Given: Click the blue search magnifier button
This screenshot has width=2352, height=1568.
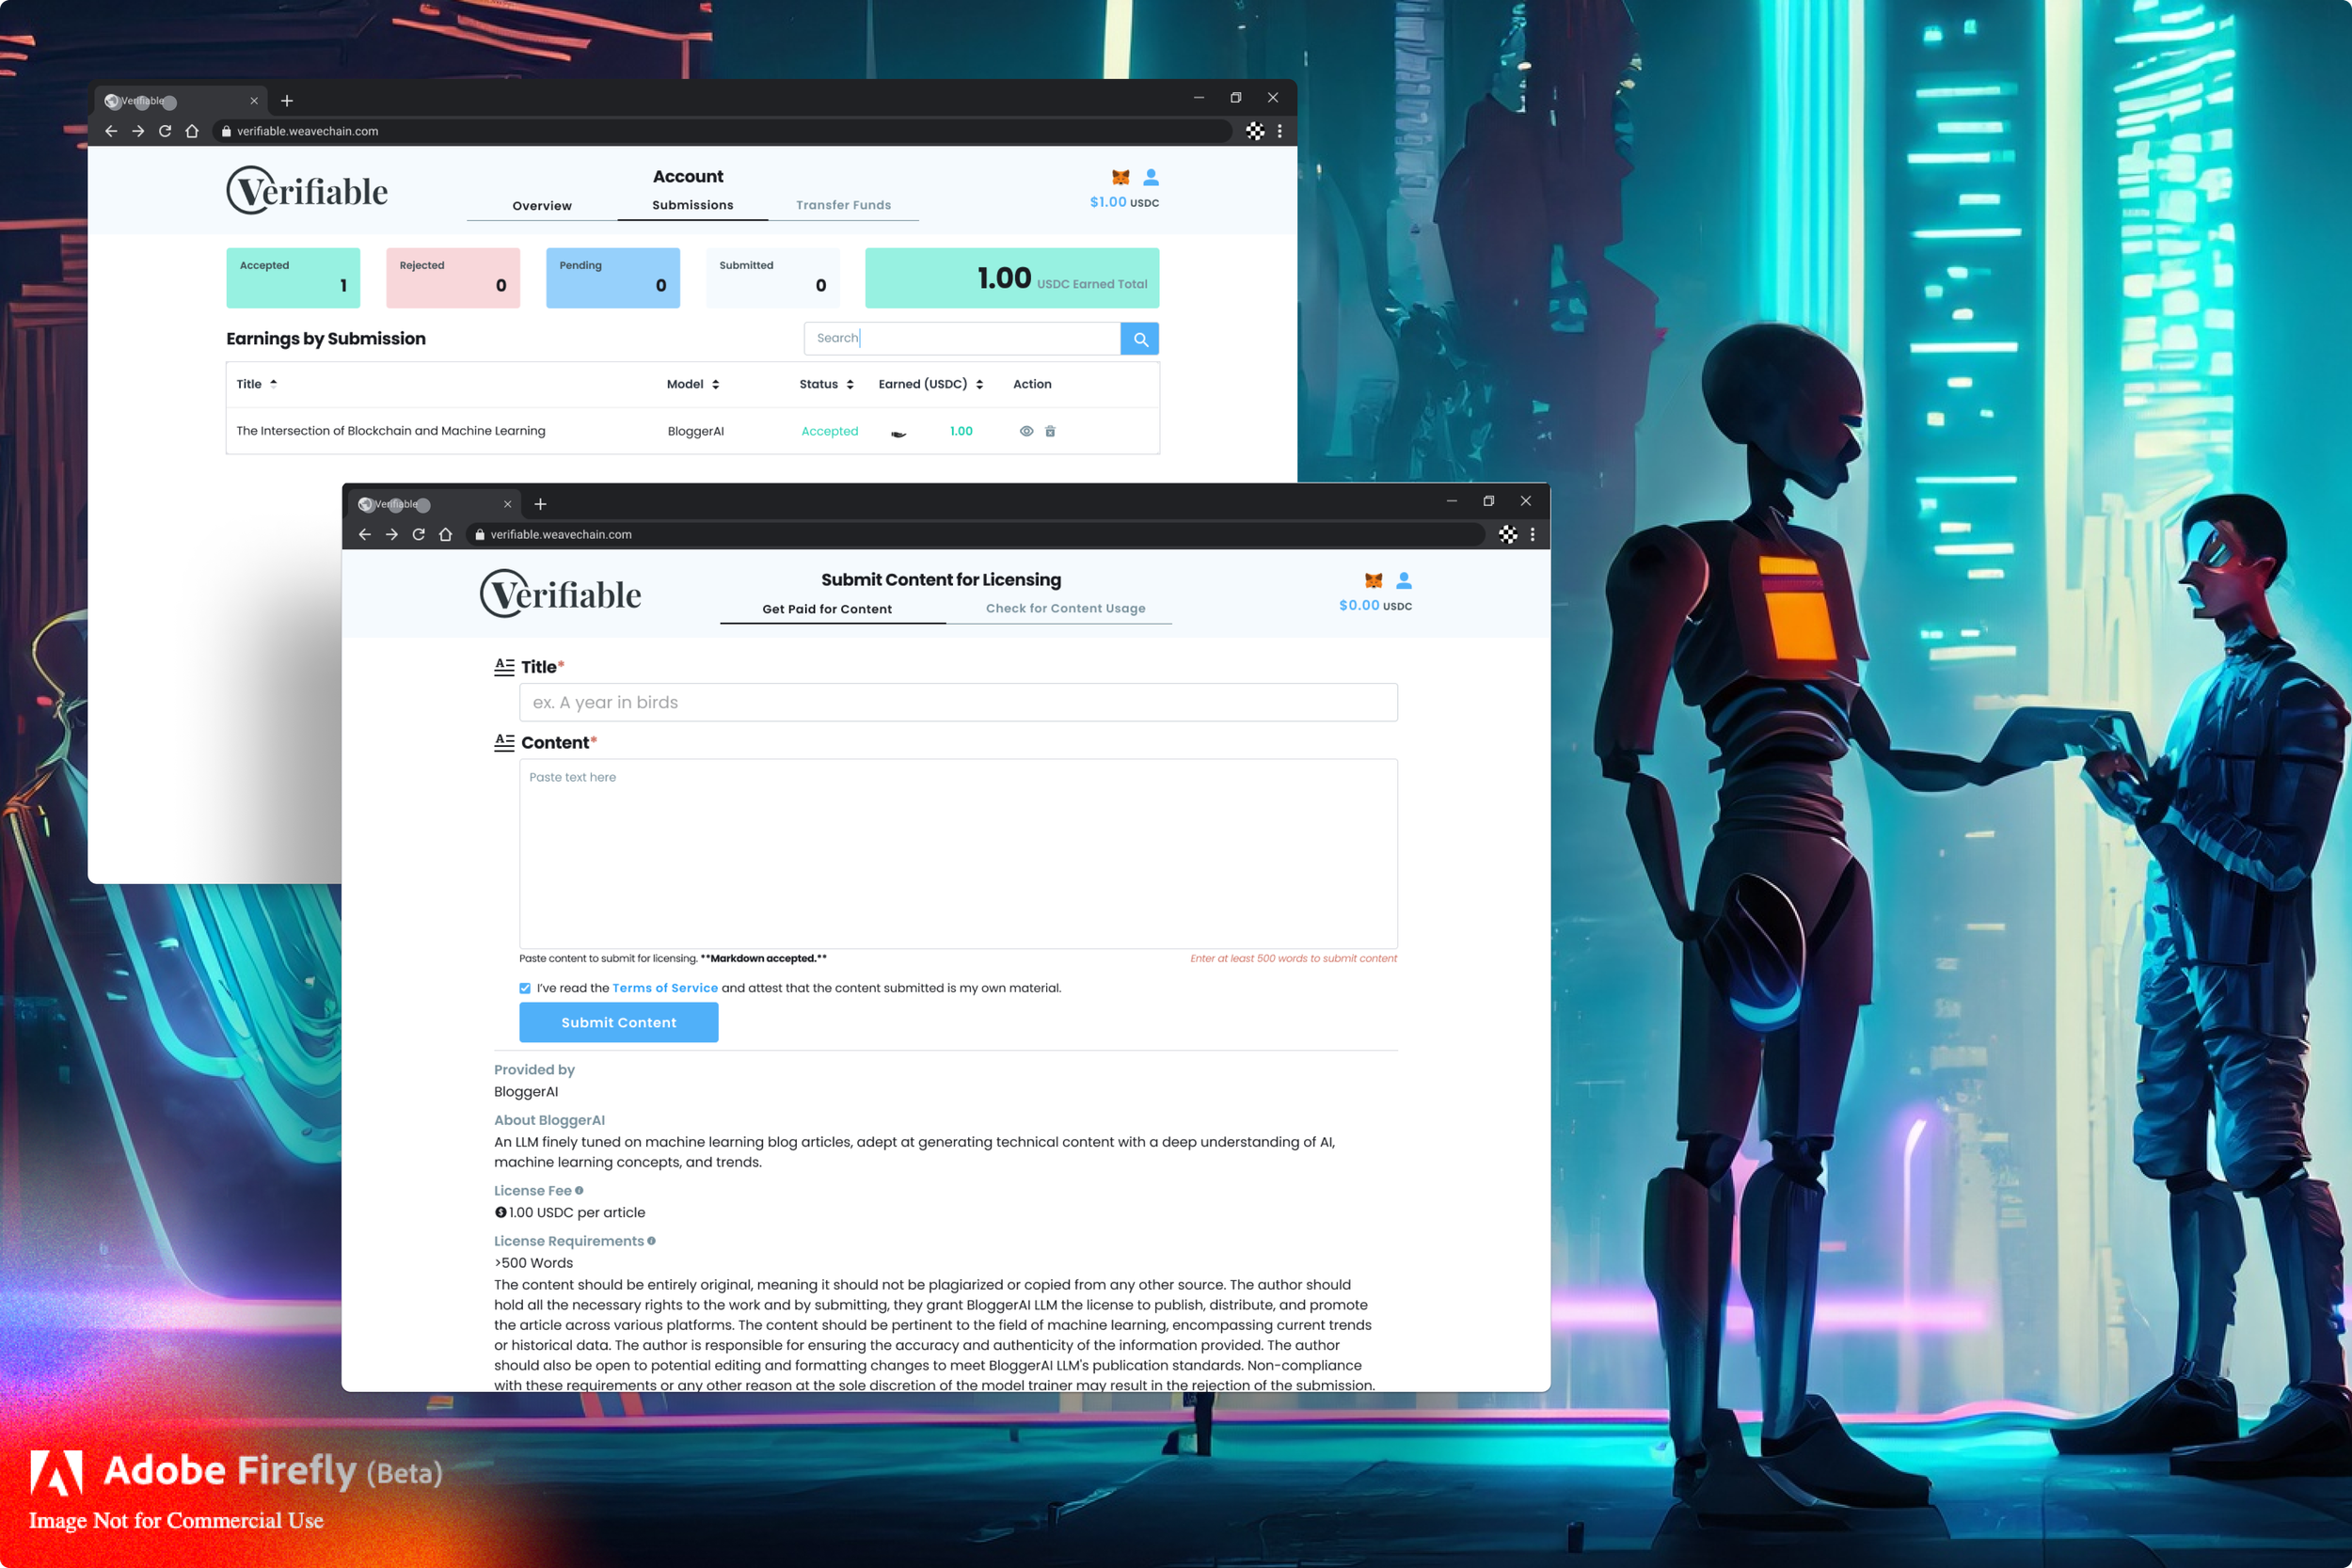Looking at the screenshot, I should coord(1139,339).
